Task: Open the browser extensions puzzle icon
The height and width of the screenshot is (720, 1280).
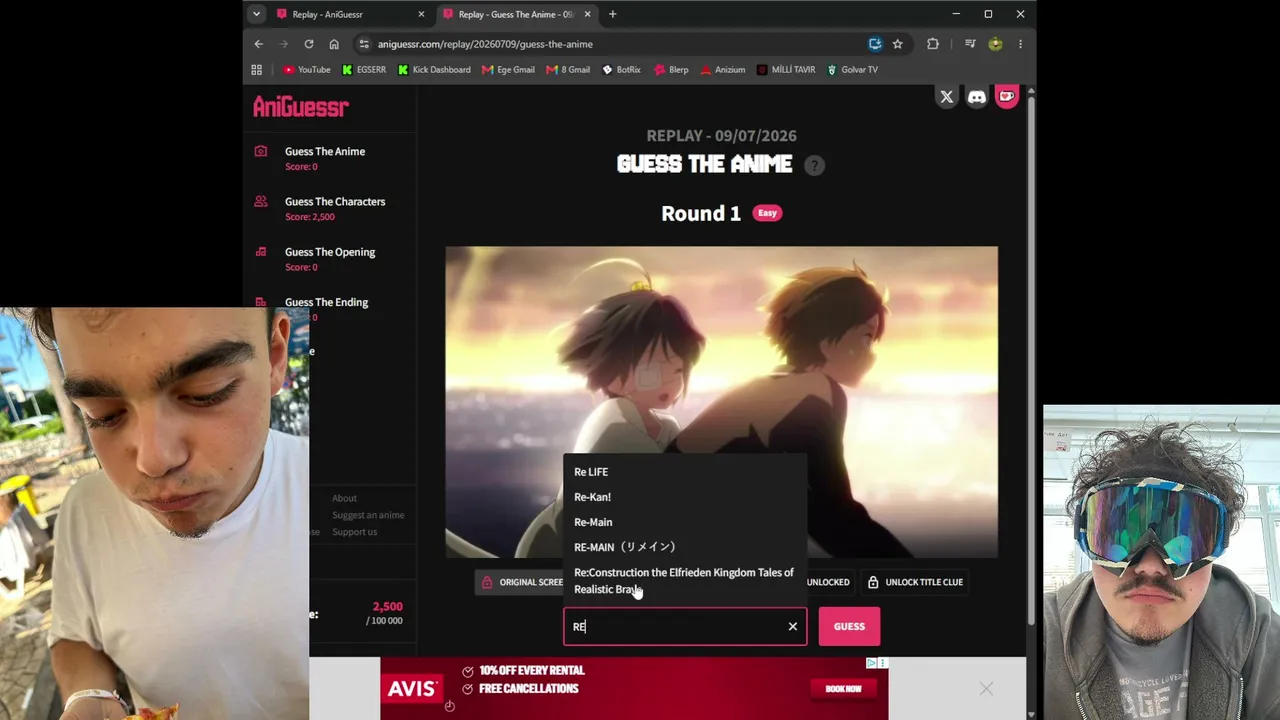Action: 933,44
